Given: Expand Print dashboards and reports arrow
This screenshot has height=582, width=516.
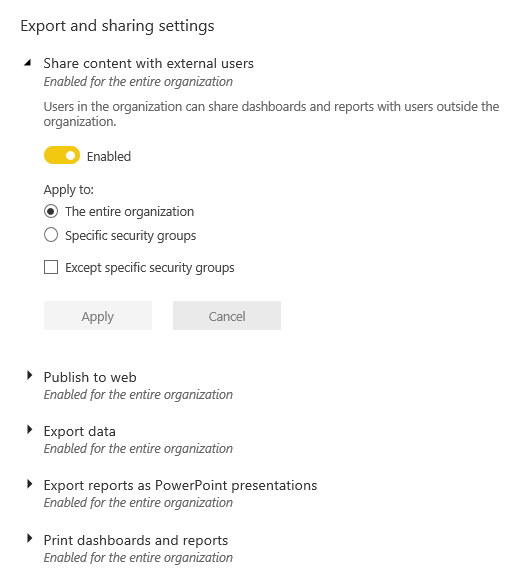Looking at the screenshot, I should click(30, 539).
